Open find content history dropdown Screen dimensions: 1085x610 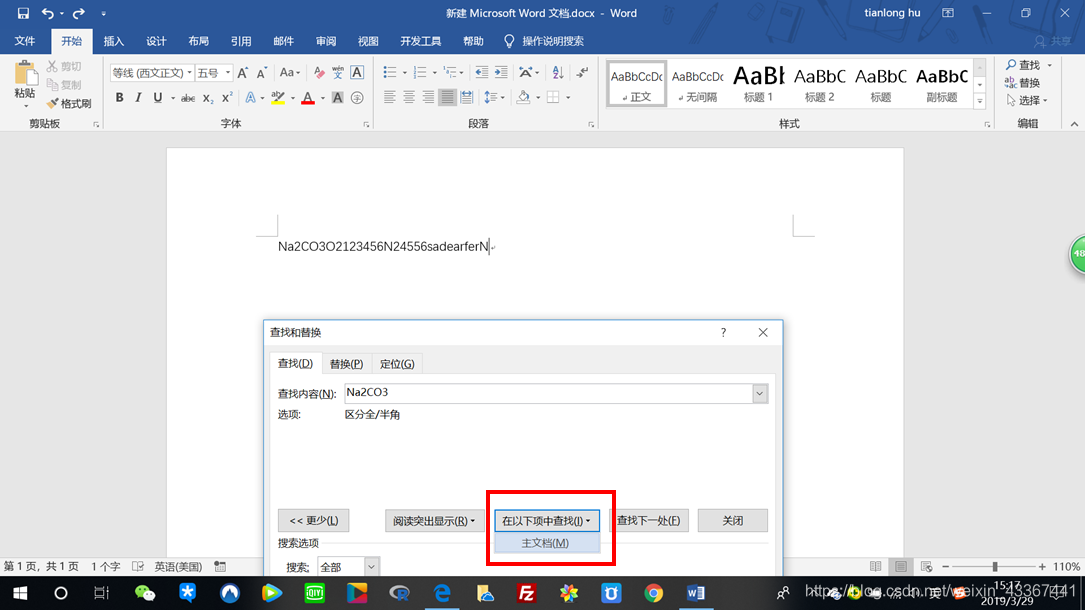pyautogui.click(x=760, y=394)
